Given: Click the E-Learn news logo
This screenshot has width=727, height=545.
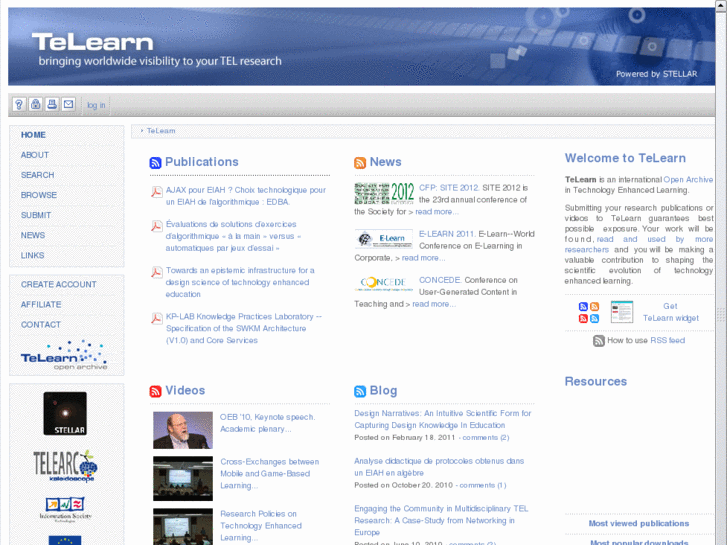Looking at the screenshot, I should pyautogui.click(x=384, y=238).
